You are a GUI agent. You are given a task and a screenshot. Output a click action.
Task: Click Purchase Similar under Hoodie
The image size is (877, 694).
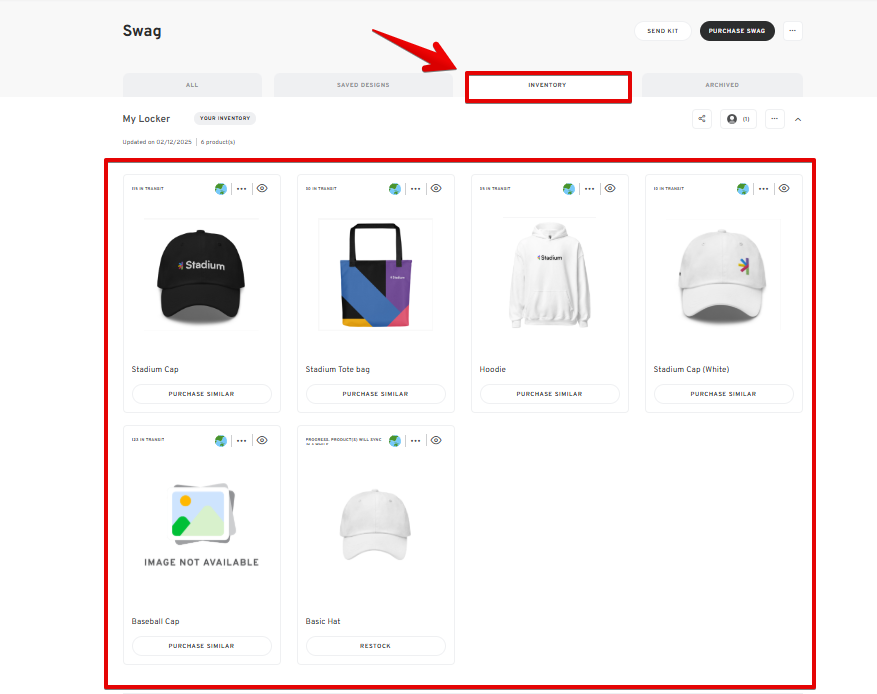[549, 394]
